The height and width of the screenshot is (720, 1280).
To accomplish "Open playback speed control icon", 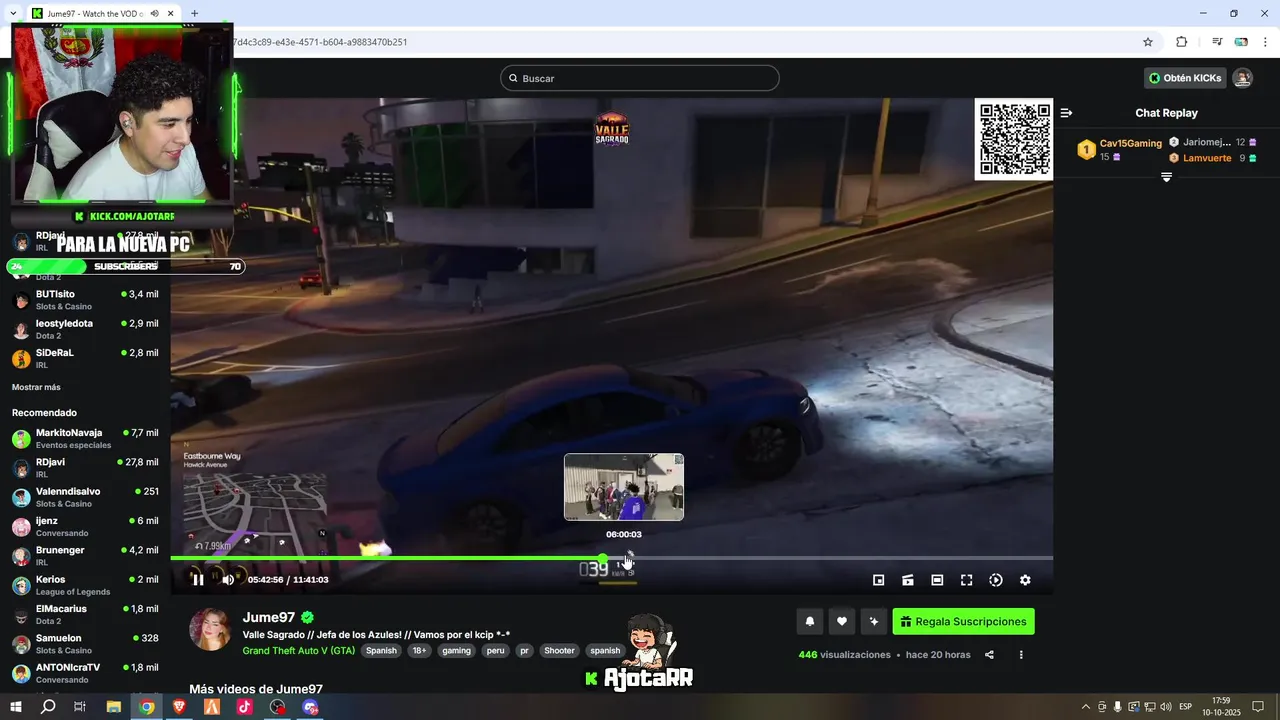I will pos(996,580).
